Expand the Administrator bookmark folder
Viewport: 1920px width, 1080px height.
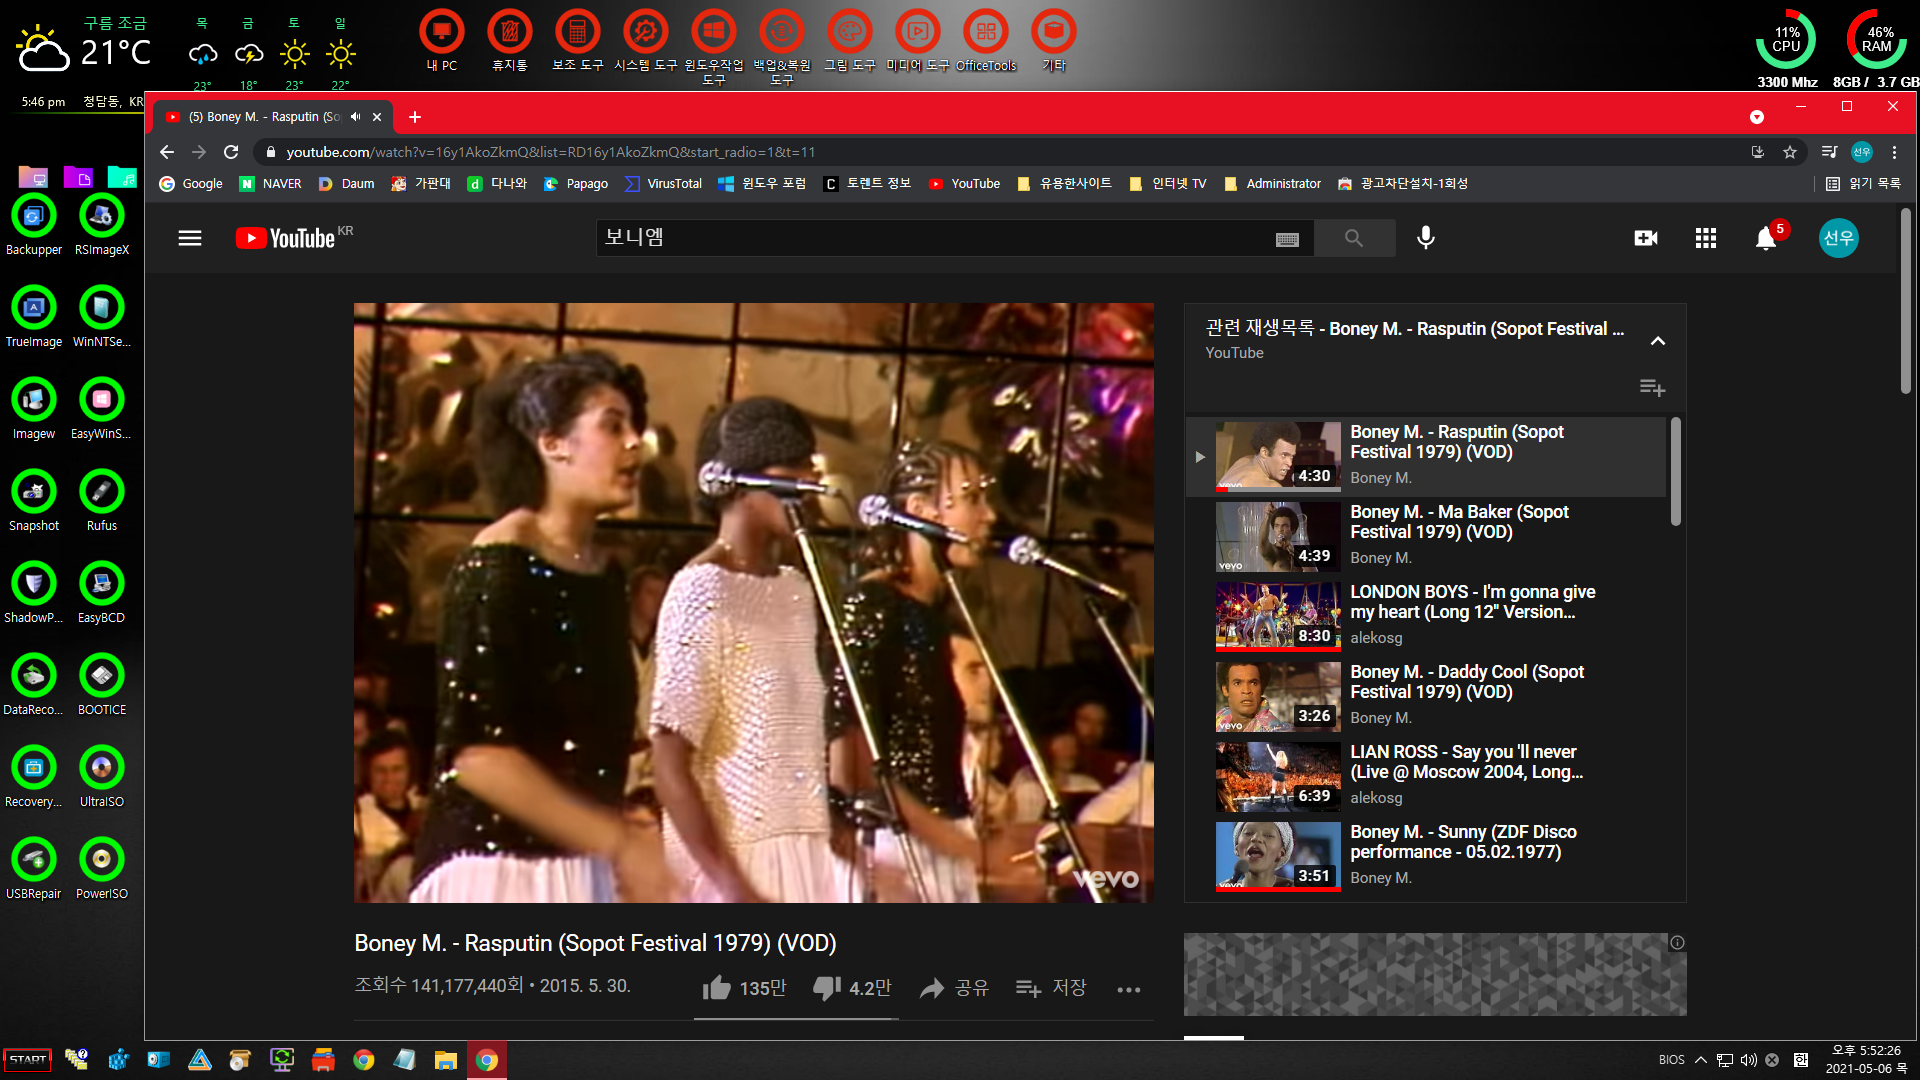[1272, 184]
